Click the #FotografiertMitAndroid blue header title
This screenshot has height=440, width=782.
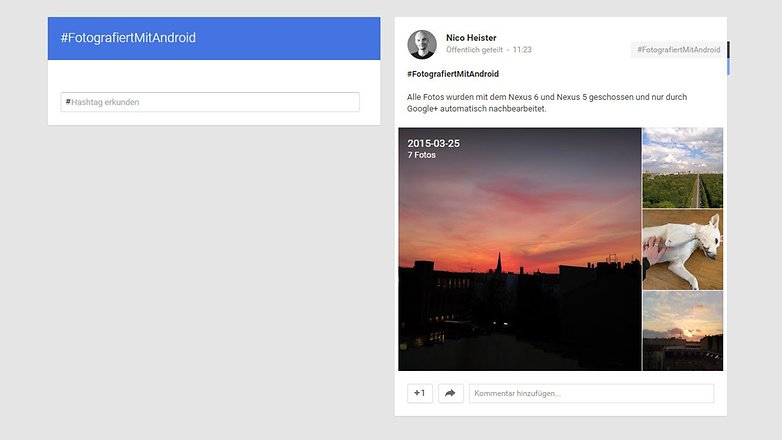click(x=128, y=38)
